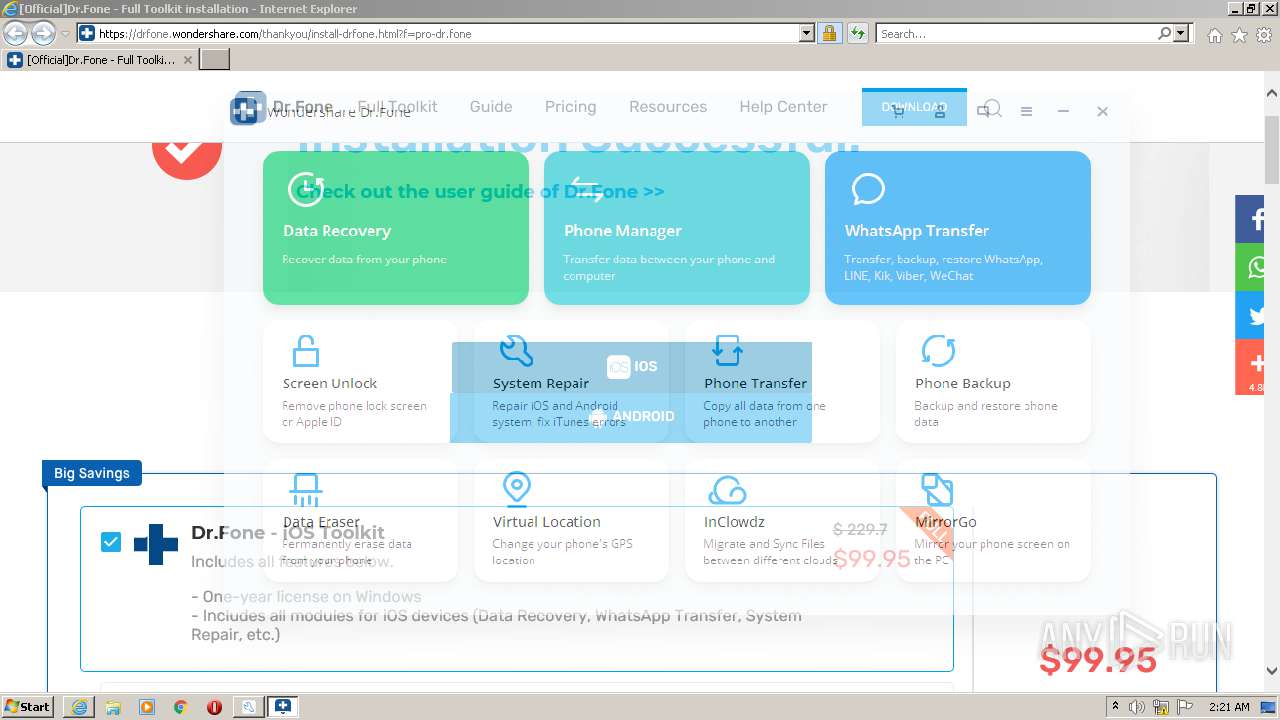This screenshot has height=720, width=1280.
Task: Open the Dr.Fone hamburger menu
Action: click(x=1026, y=111)
